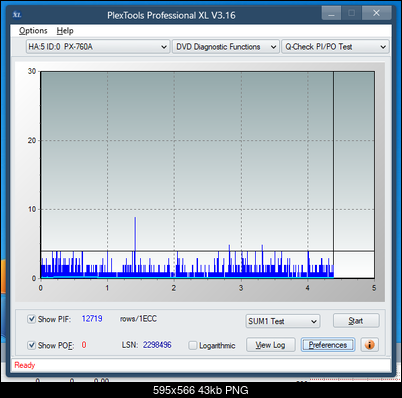402x398 pixels.
Task: Click the PIF value 12719
Action: pyautogui.click(x=92, y=319)
